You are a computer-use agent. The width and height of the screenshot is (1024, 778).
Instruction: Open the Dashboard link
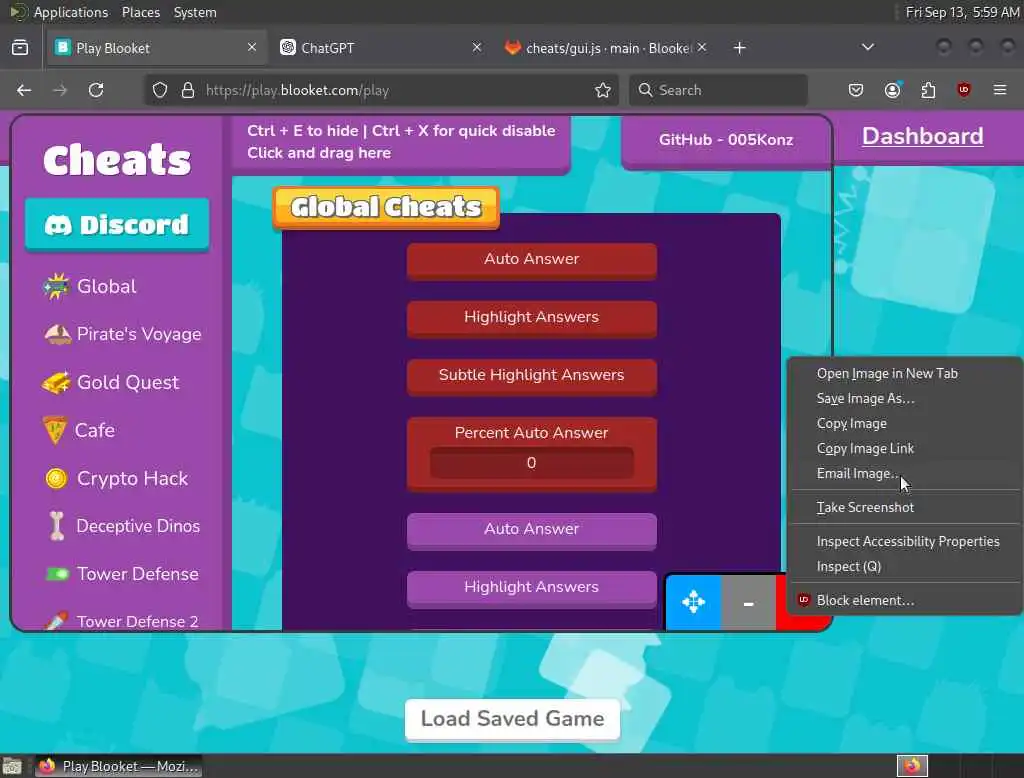(922, 136)
